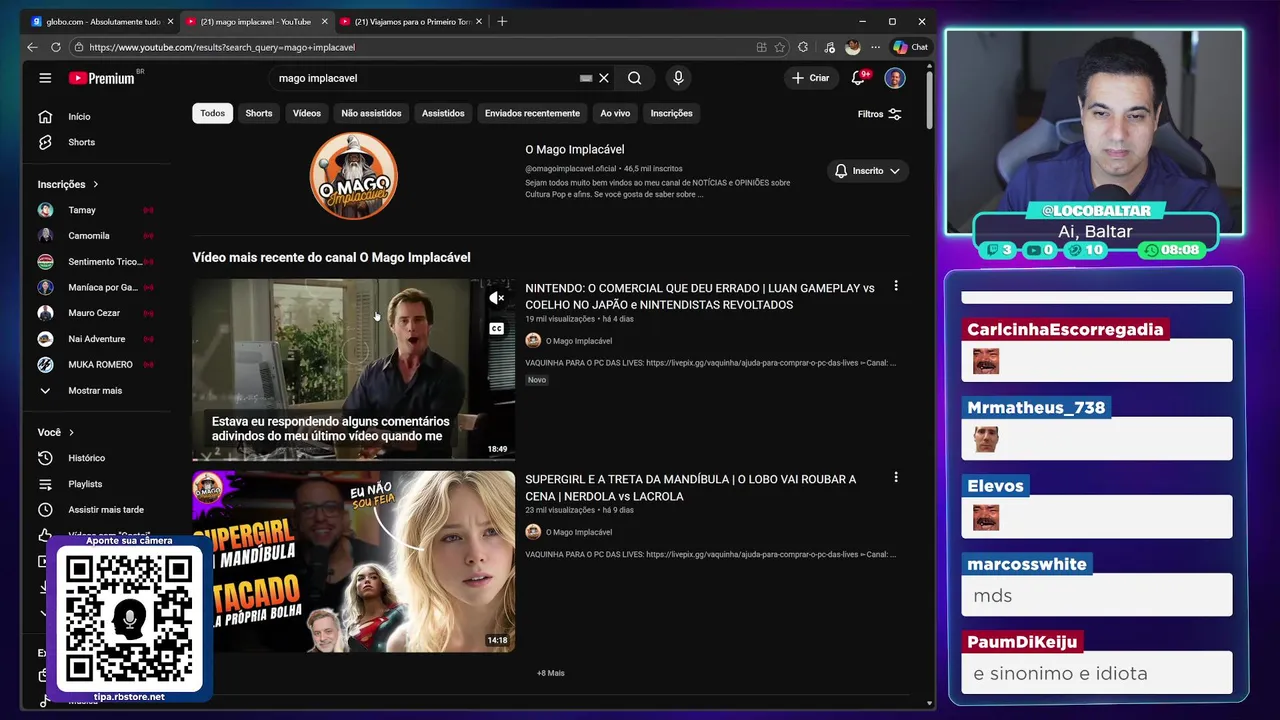Switch to the globo.com tab
This screenshot has height=720, width=1280.
pos(102,21)
